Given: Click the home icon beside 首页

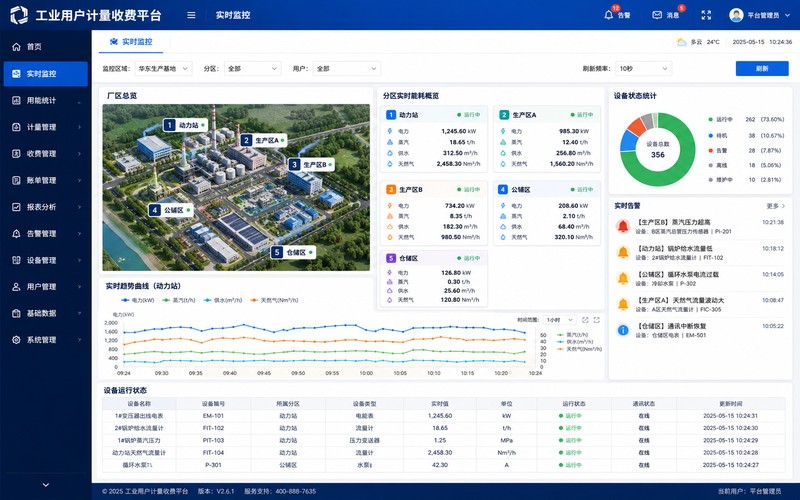Looking at the screenshot, I should pos(16,47).
